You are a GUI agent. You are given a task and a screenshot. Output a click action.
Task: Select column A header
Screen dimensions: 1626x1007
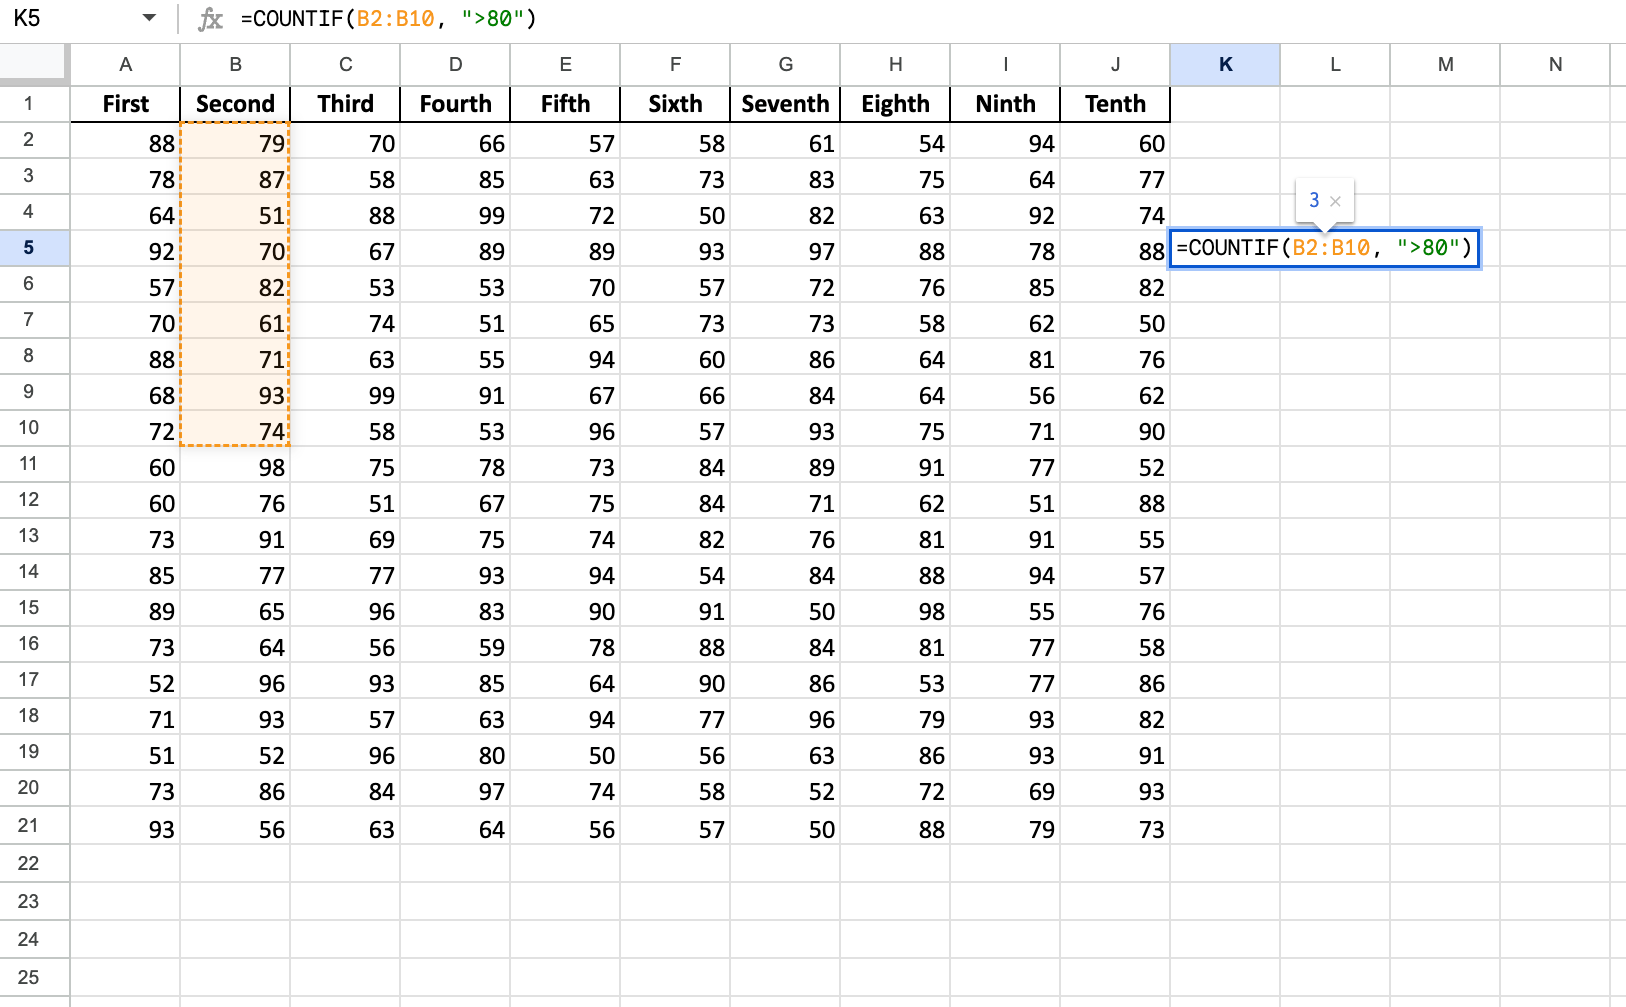coord(125,64)
